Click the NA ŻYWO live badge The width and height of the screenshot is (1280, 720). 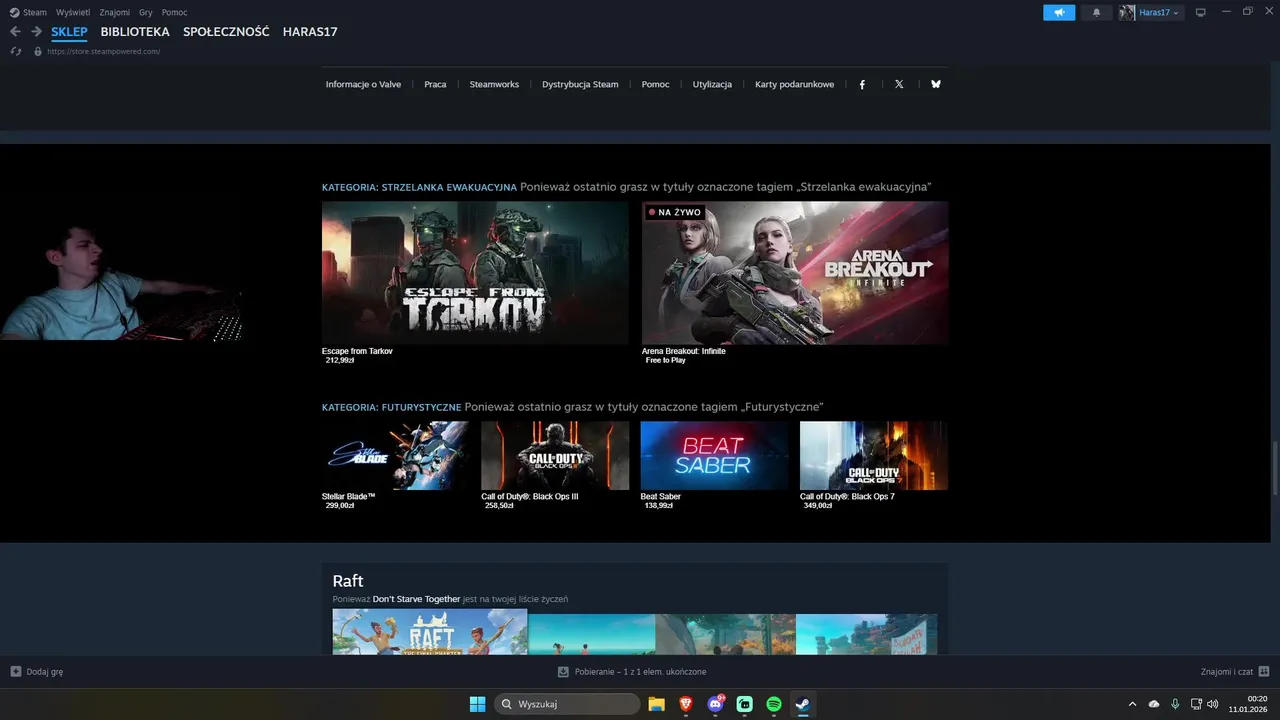click(x=675, y=212)
